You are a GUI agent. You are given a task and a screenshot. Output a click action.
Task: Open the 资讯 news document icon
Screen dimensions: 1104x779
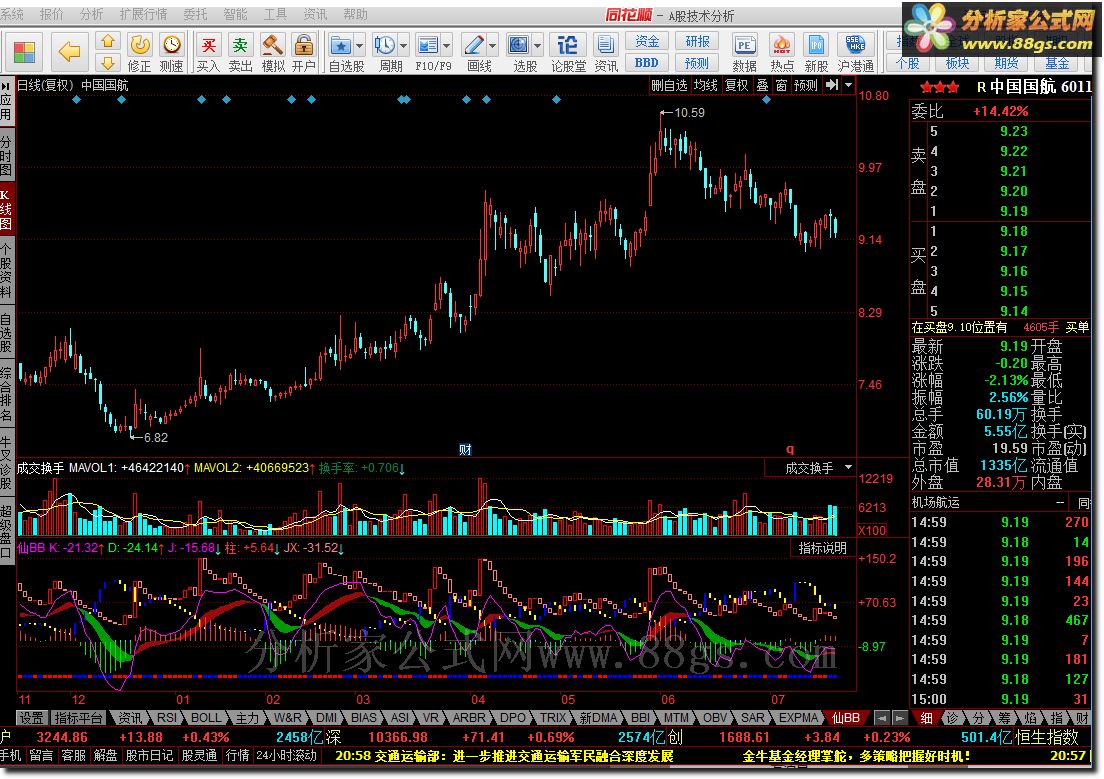tap(606, 53)
